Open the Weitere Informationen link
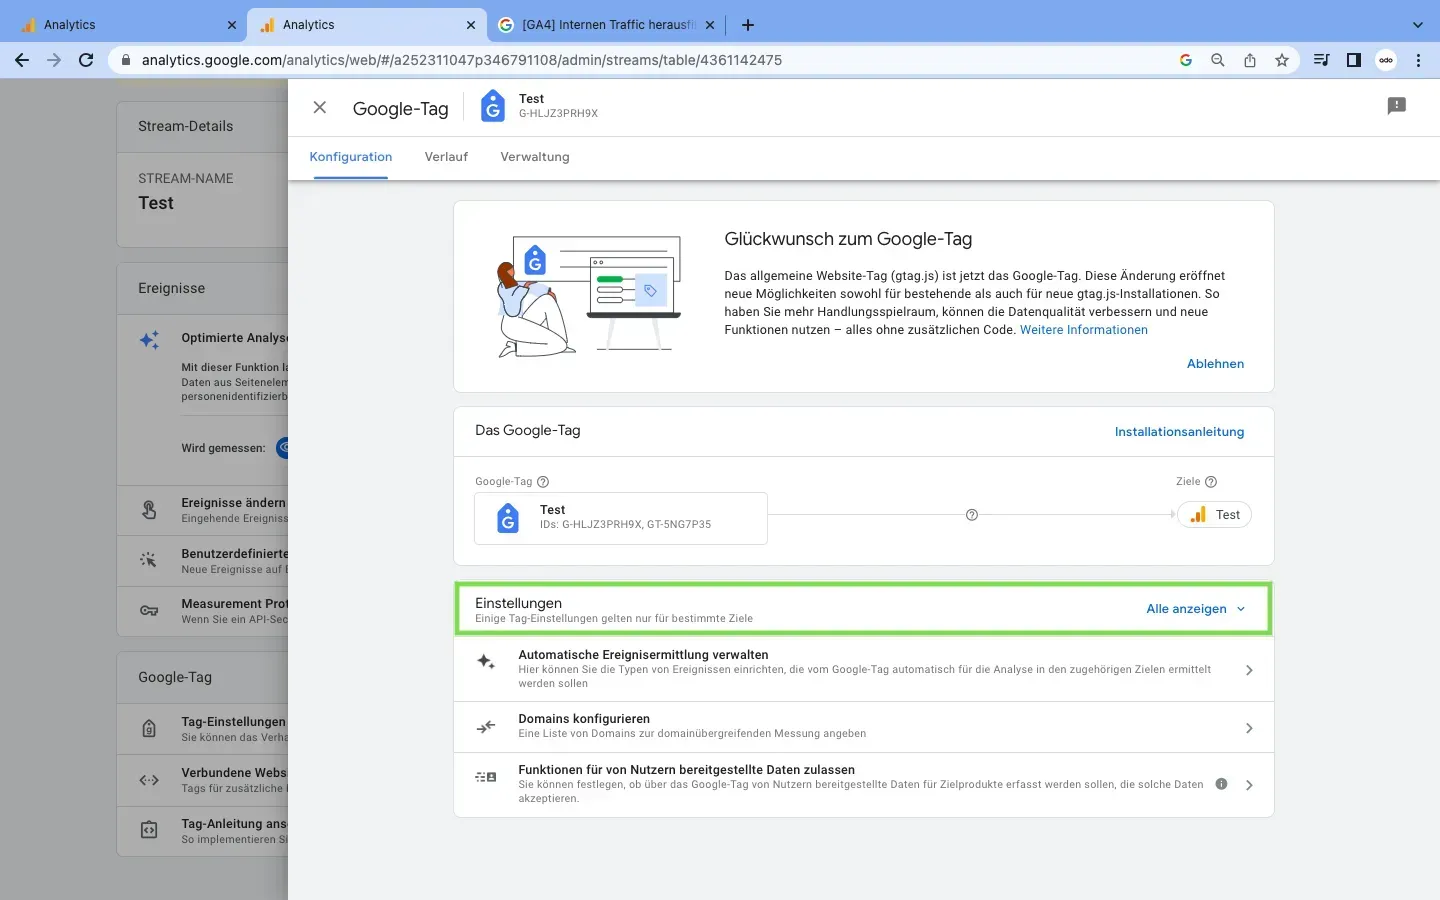Image resolution: width=1440 pixels, height=900 pixels. 1084,330
